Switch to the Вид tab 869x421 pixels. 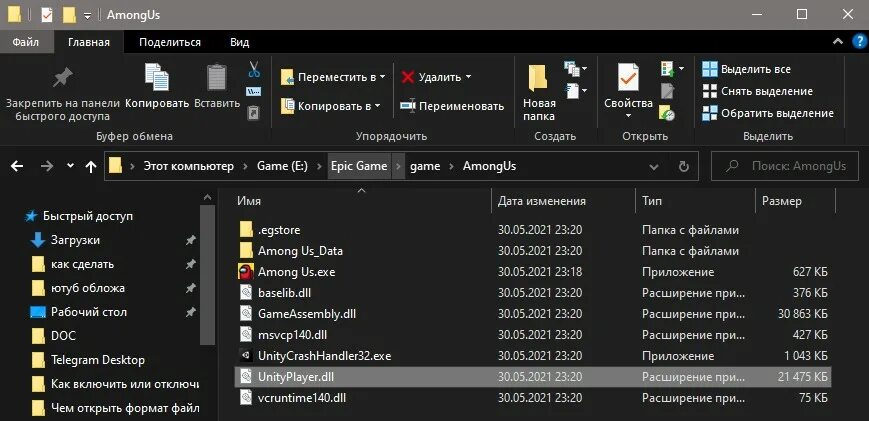pos(239,42)
